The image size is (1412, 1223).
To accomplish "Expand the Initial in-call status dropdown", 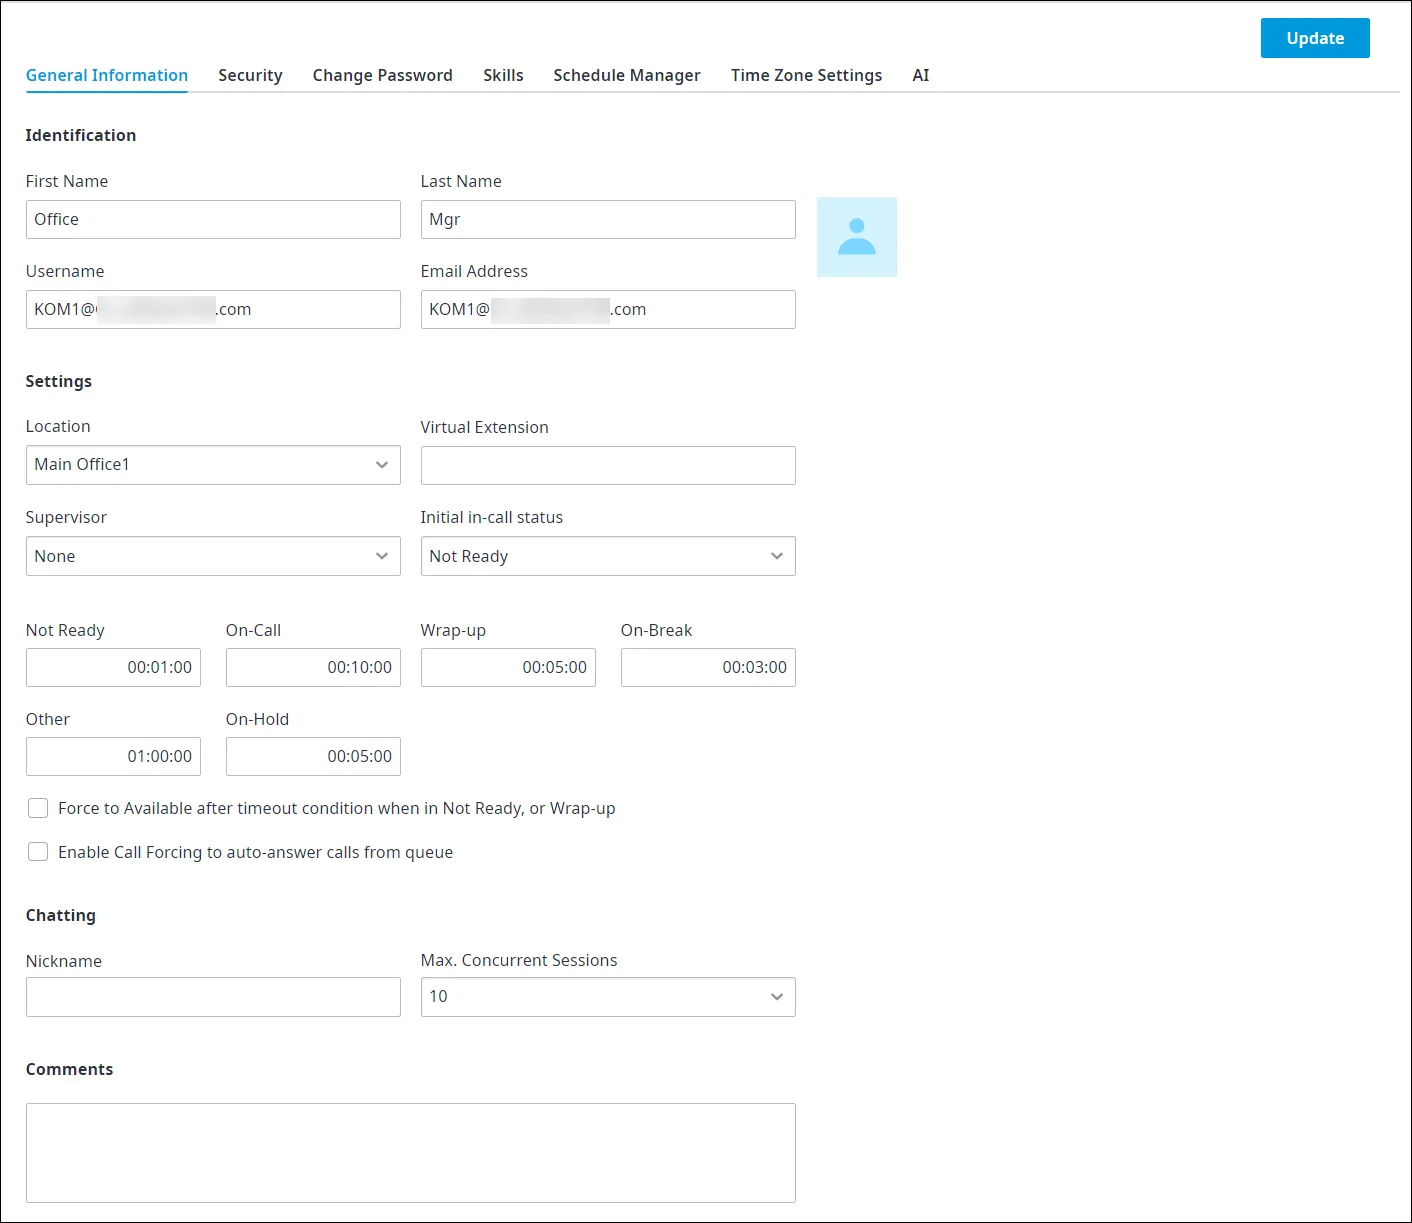I will pyautogui.click(x=608, y=556).
